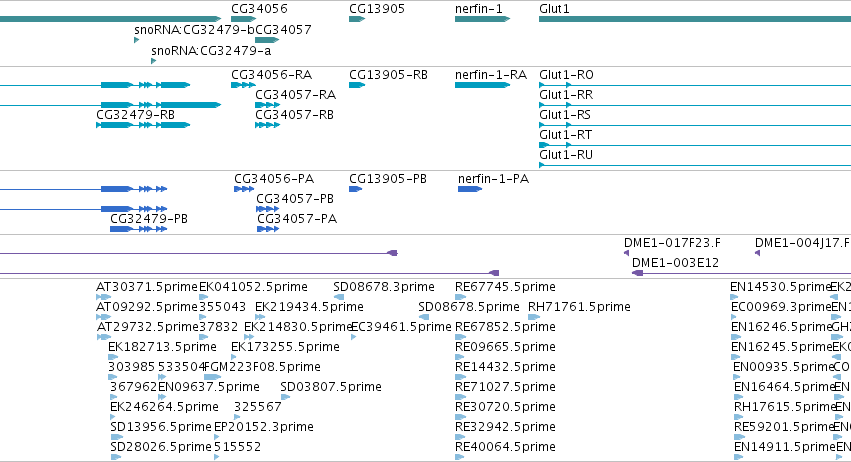Click the Glut1-RR transcript label
Image resolution: width=851 pixels, height=462 pixels.
(x=566, y=95)
